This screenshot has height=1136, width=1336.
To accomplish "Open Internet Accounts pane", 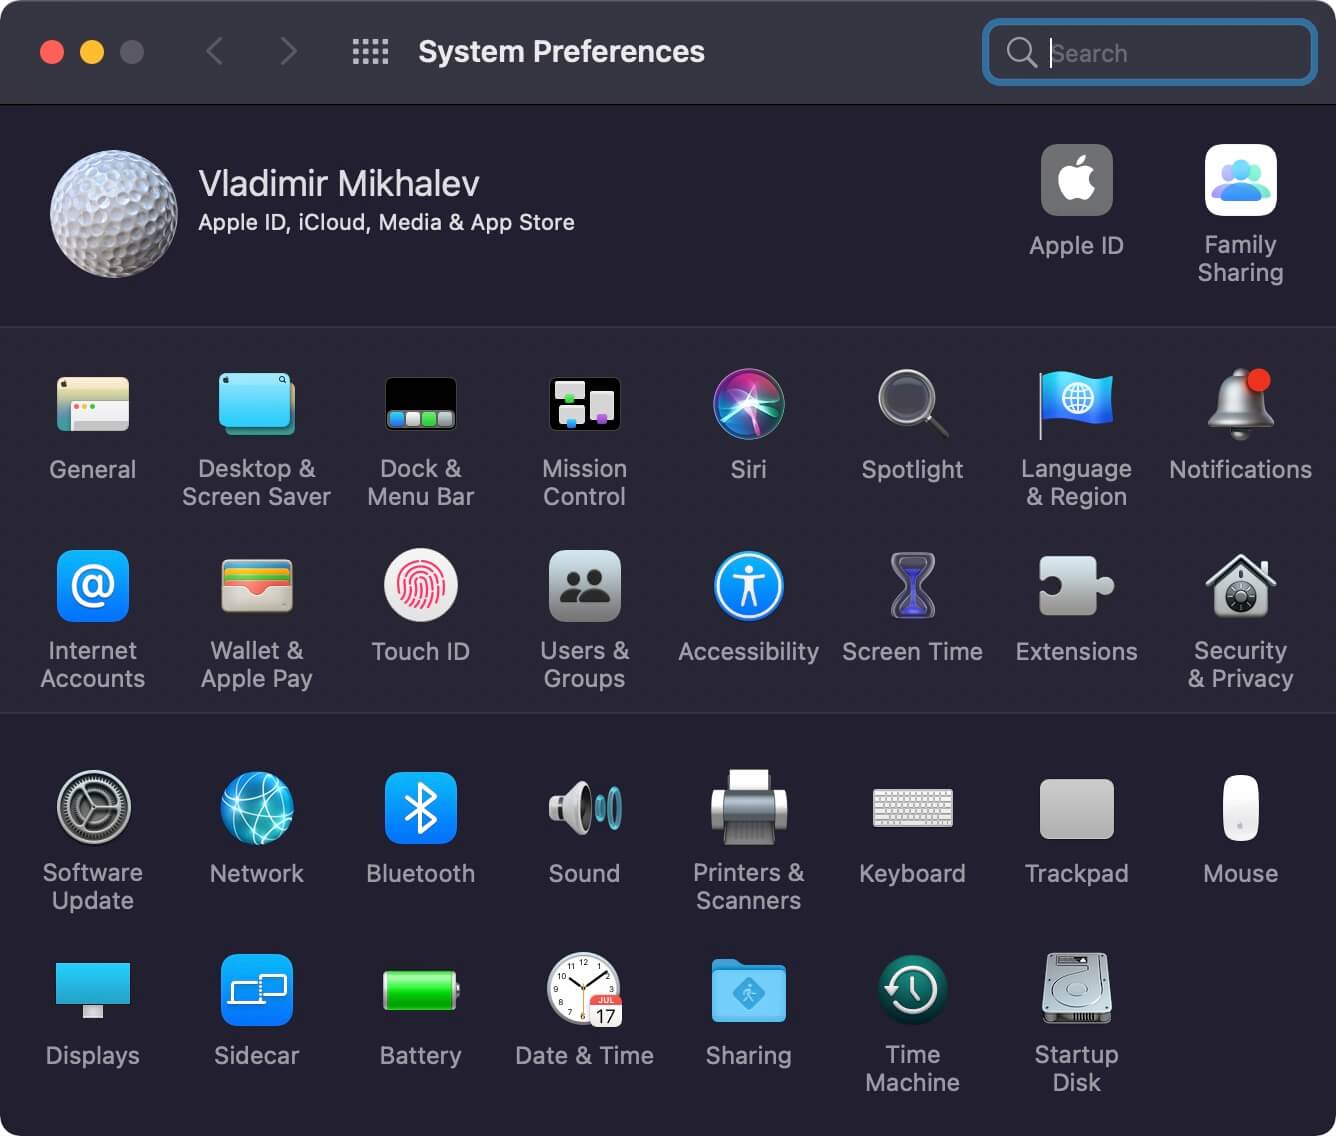I will click(x=93, y=586).
